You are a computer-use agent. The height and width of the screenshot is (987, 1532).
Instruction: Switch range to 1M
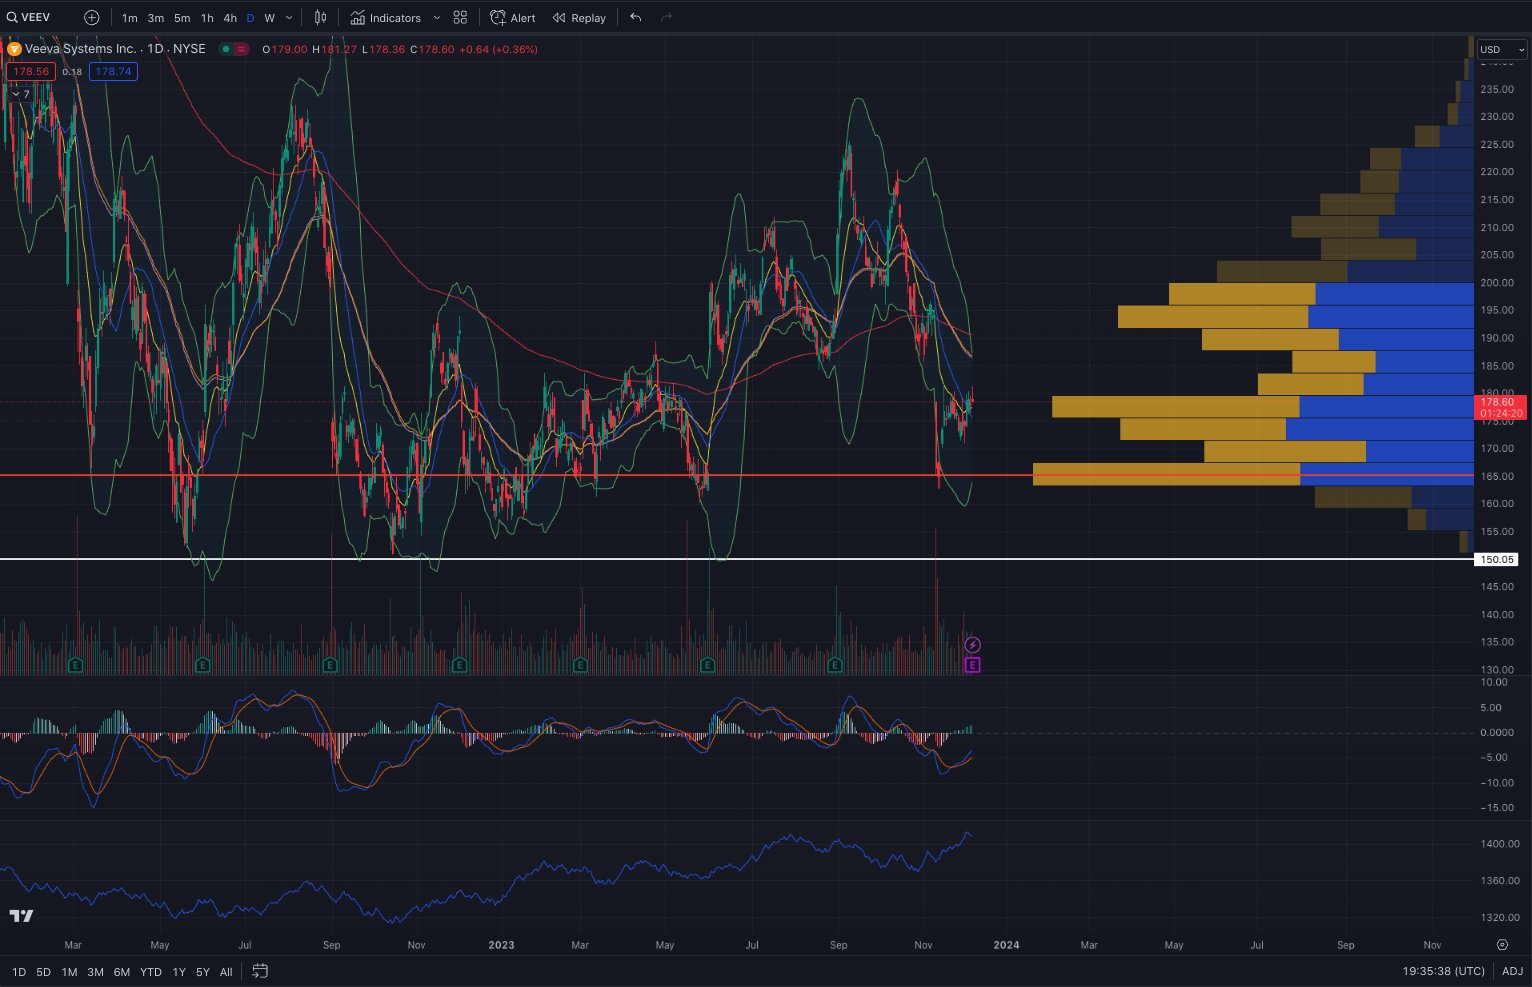pyautogui.click(x=69, y=972)
